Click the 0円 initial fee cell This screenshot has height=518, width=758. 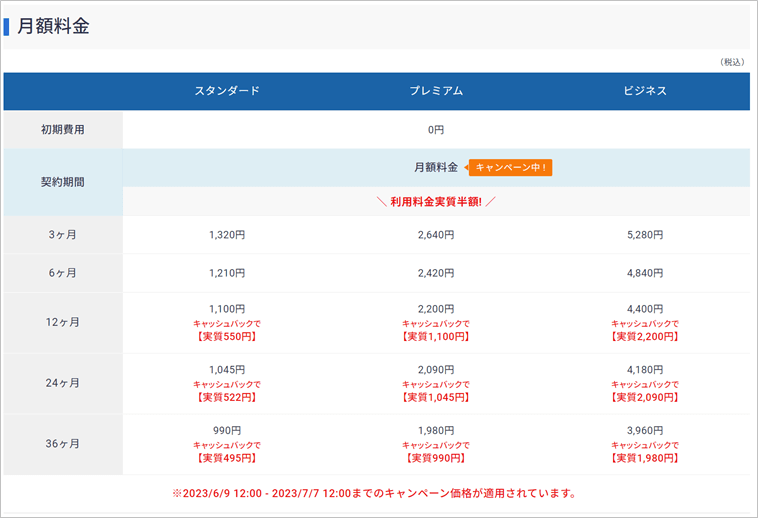[436, 130]
